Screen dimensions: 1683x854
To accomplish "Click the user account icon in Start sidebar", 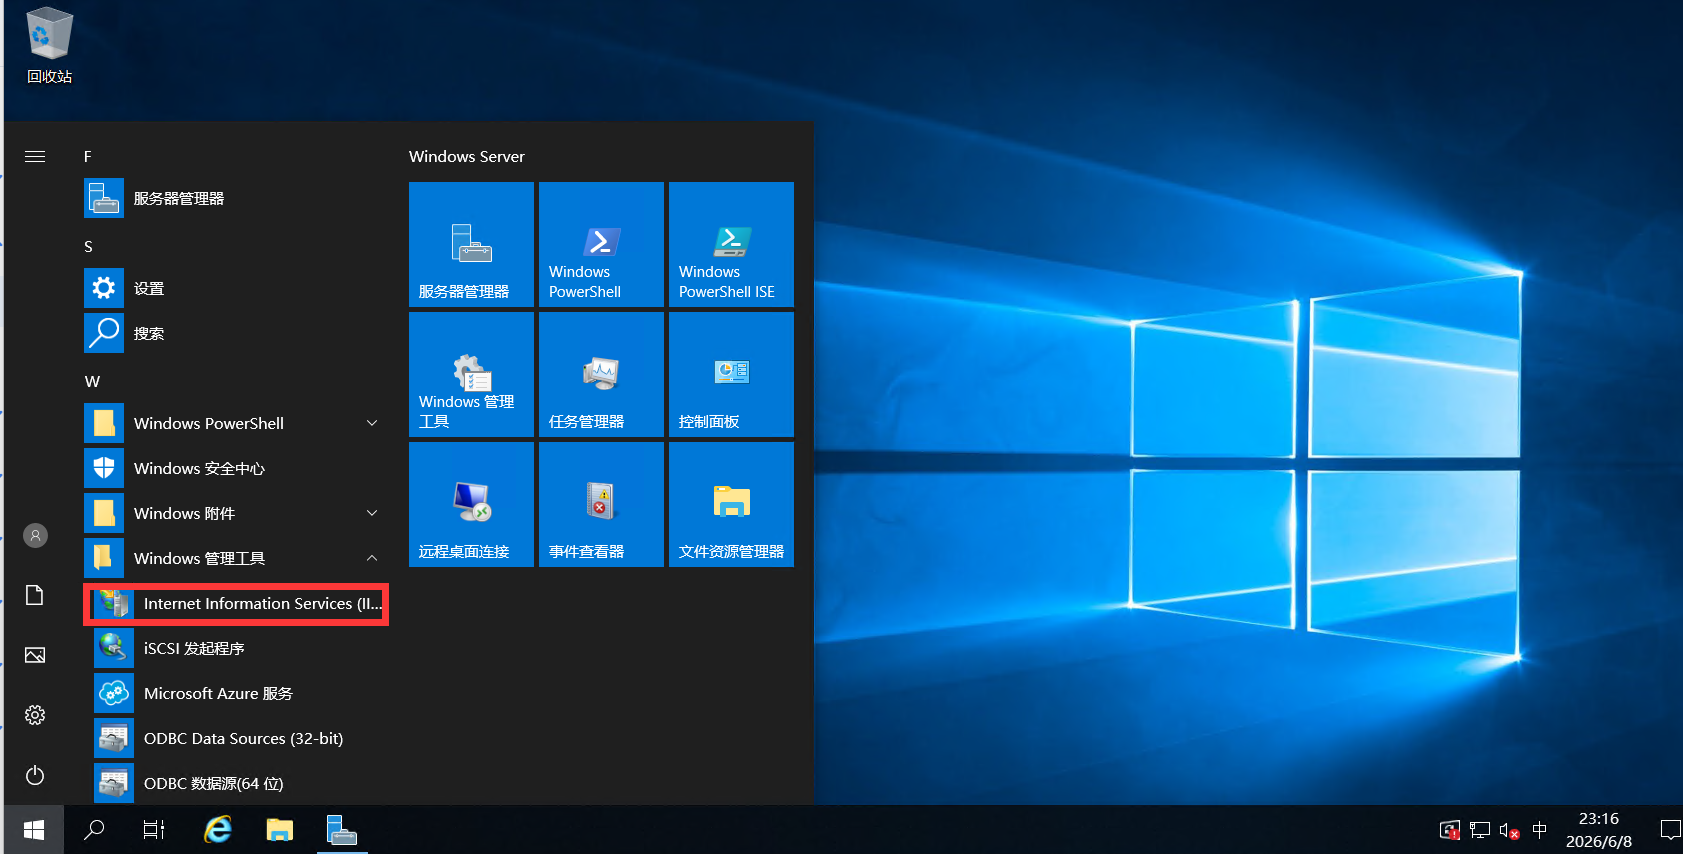I will tap(35, 535).
